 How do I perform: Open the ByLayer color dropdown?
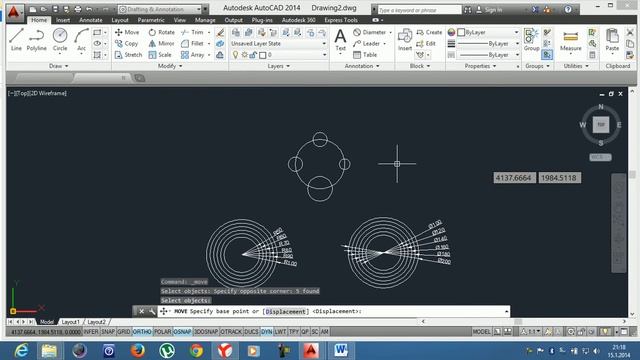[x=488, y=32]
